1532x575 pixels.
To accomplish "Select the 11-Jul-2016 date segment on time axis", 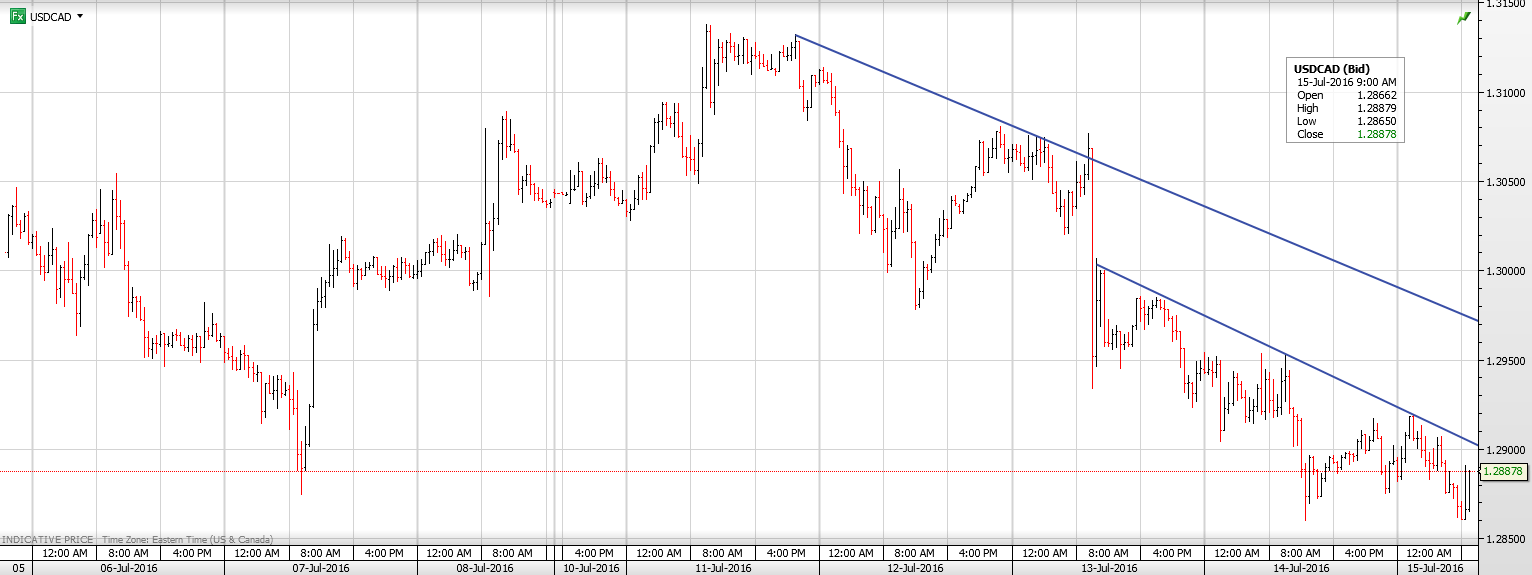I will point(722,567).
